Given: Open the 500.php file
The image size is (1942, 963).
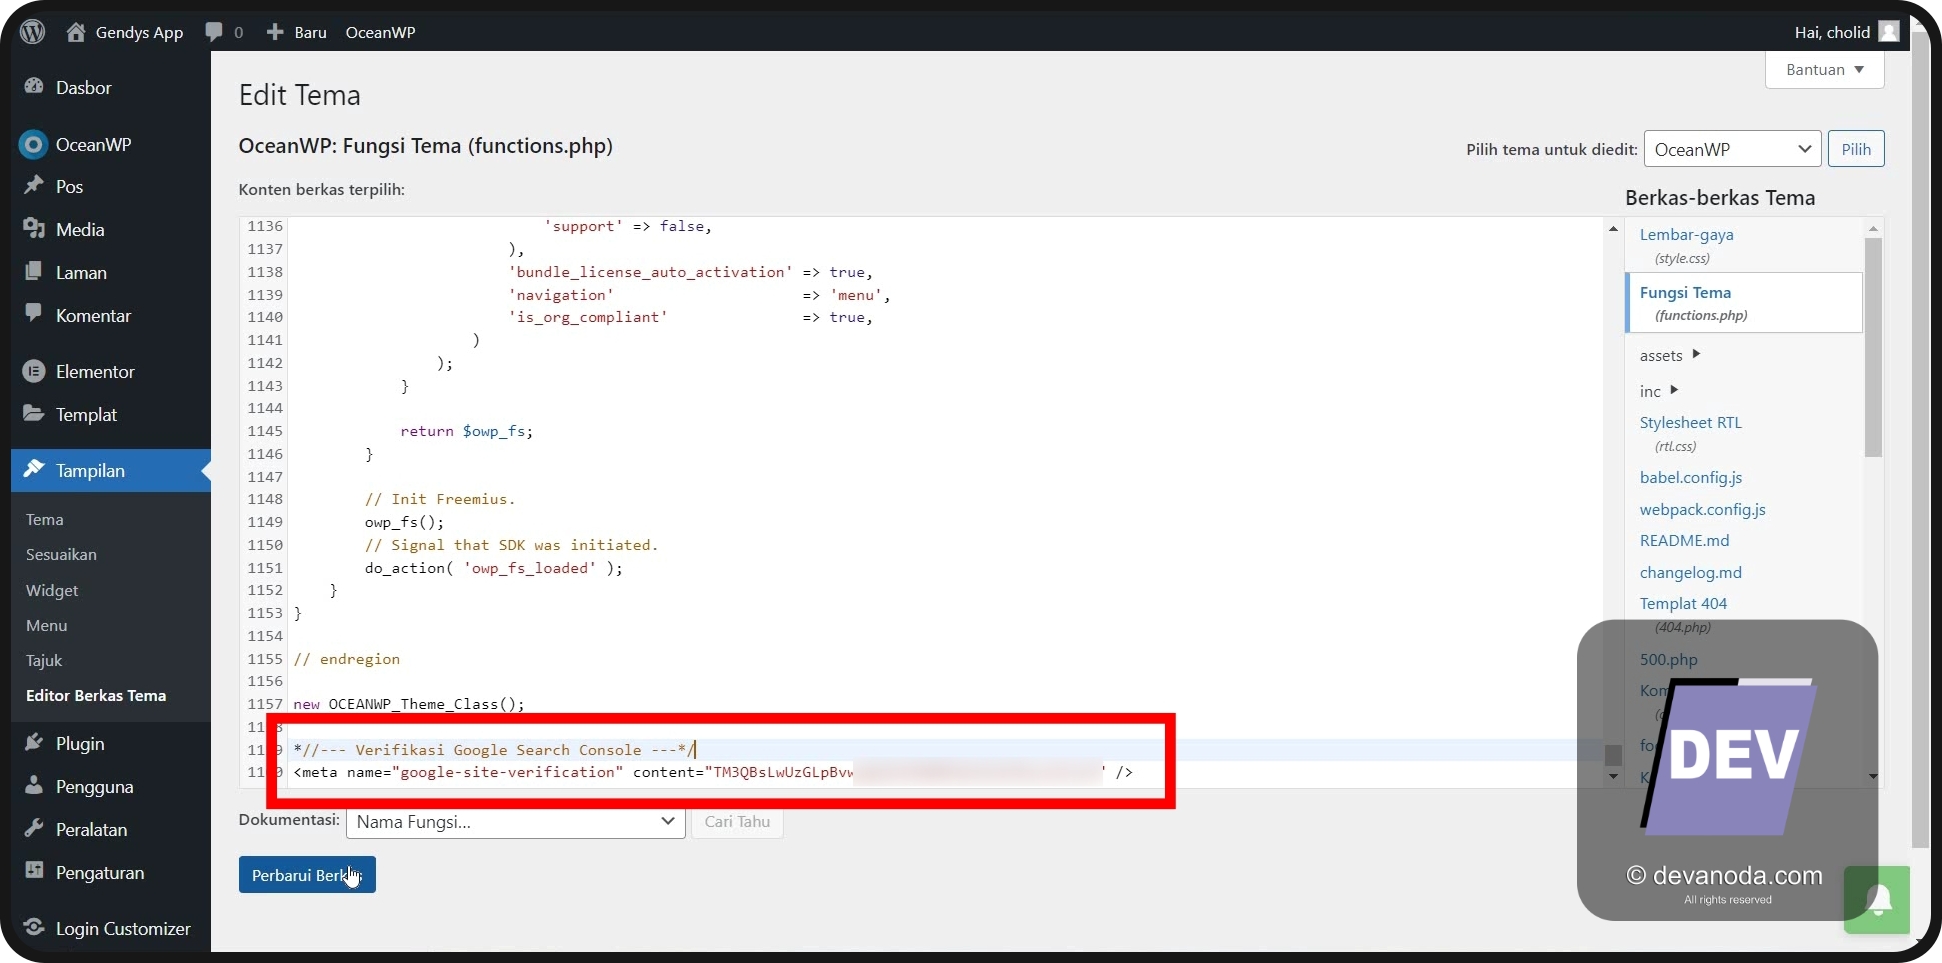Looking at the screenshot, I should 1669,659.
